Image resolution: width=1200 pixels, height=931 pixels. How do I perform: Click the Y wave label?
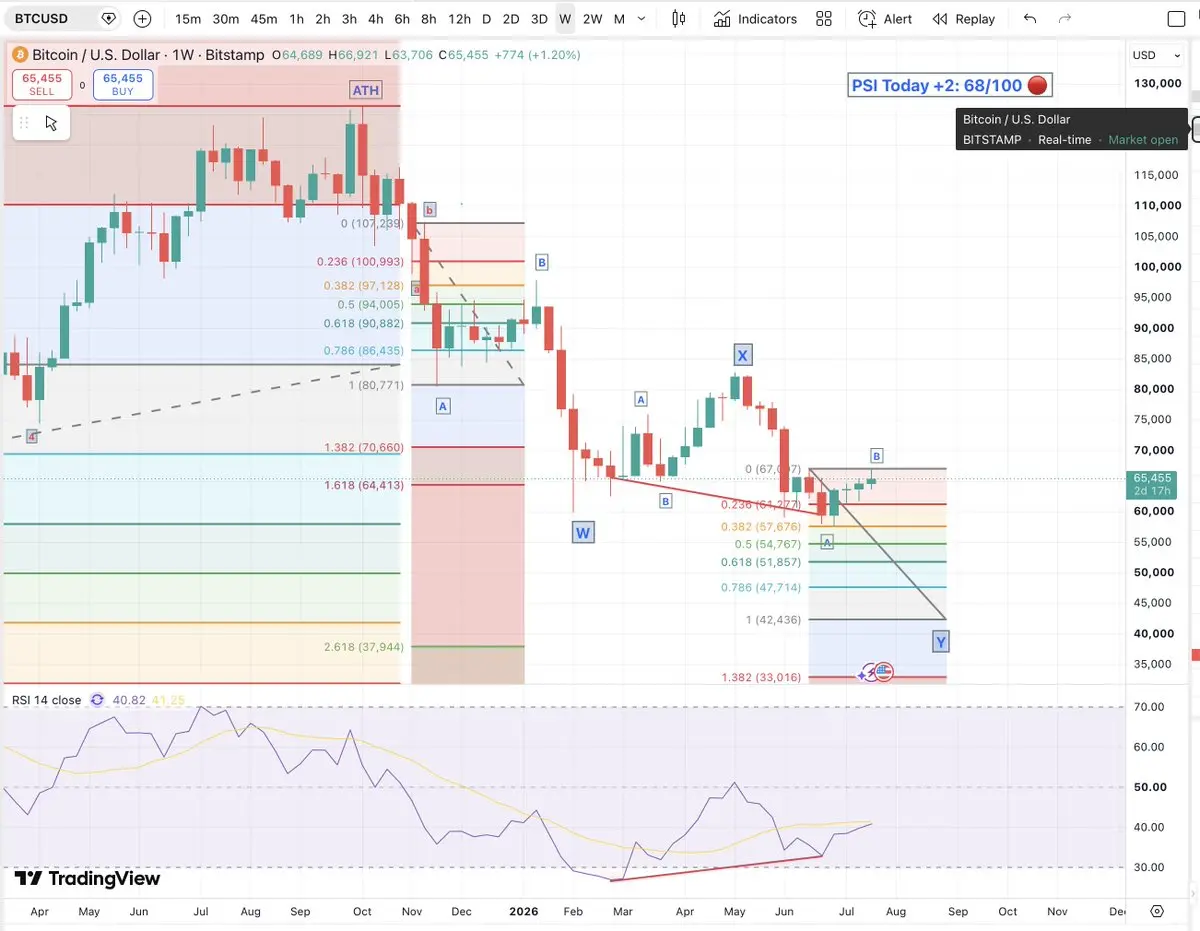point(940,641)
